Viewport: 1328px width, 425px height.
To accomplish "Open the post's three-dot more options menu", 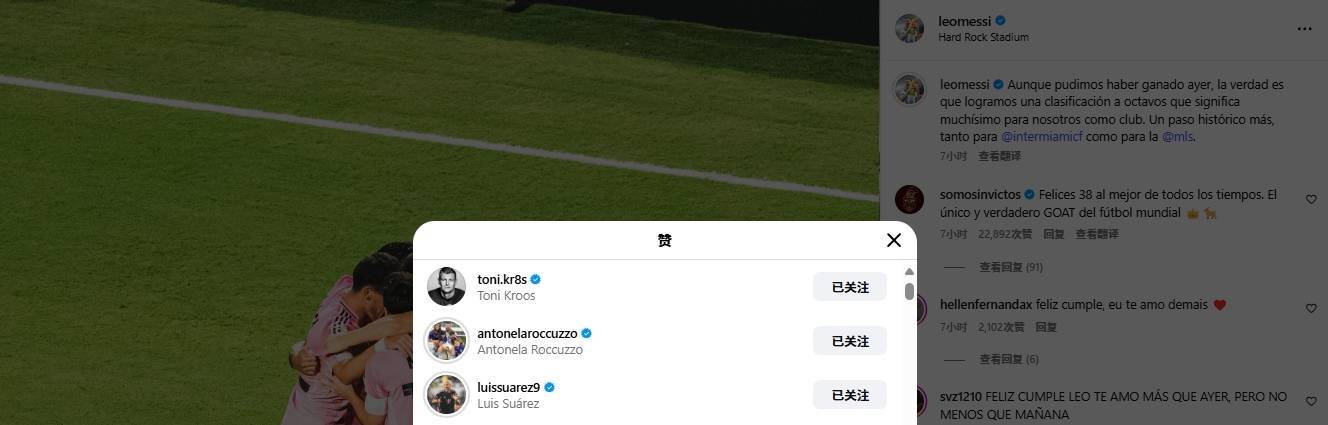I will pyautogui.click(x=1304, y=29).
